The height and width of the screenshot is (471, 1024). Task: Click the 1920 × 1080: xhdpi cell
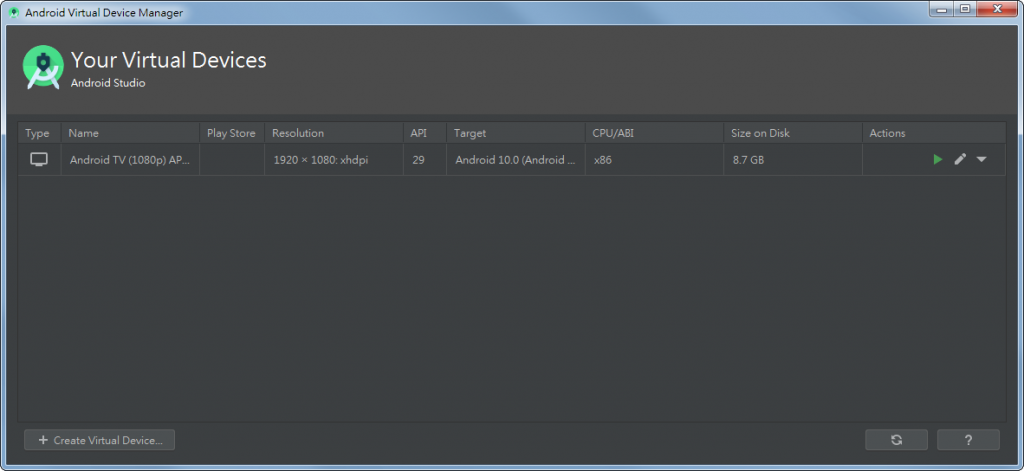tap(334, 159)
